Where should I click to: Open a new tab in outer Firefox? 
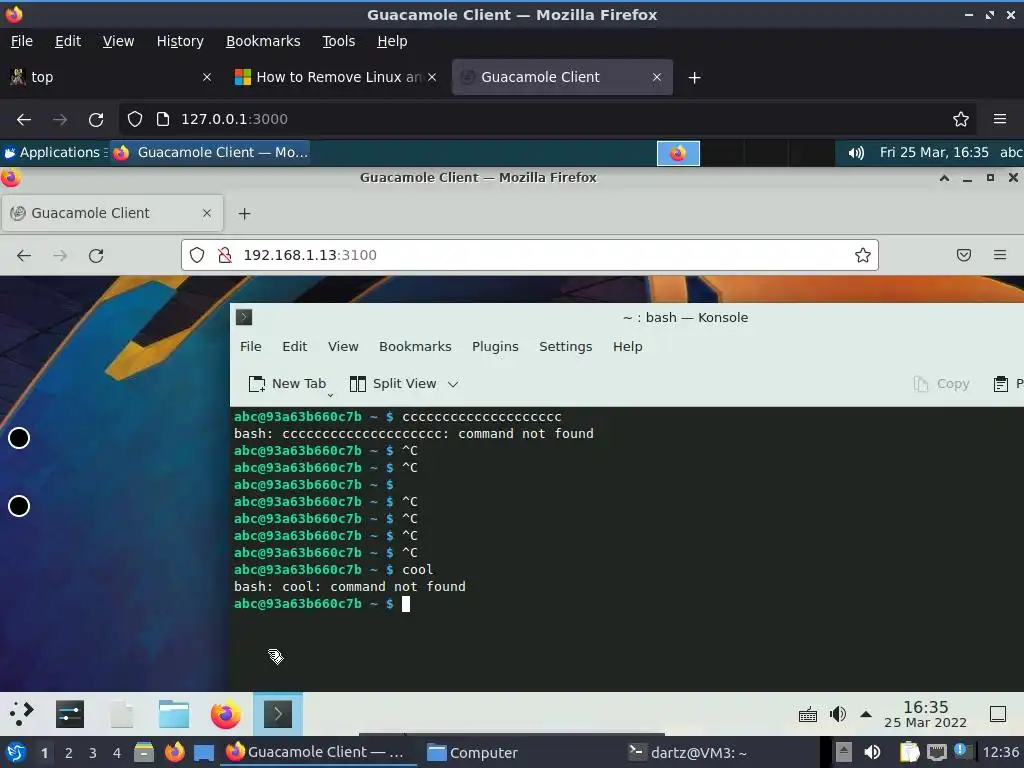(x=694, y=78)
